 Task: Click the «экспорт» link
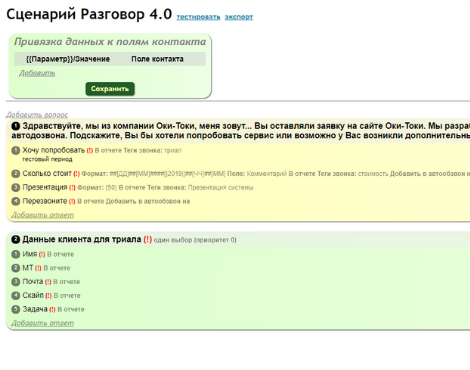pyautogui.click(x=239, y=17)
